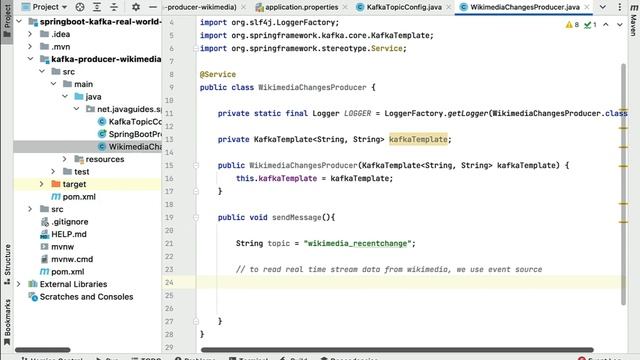Collapse the net.javaguides package

[x=76, y=109]
